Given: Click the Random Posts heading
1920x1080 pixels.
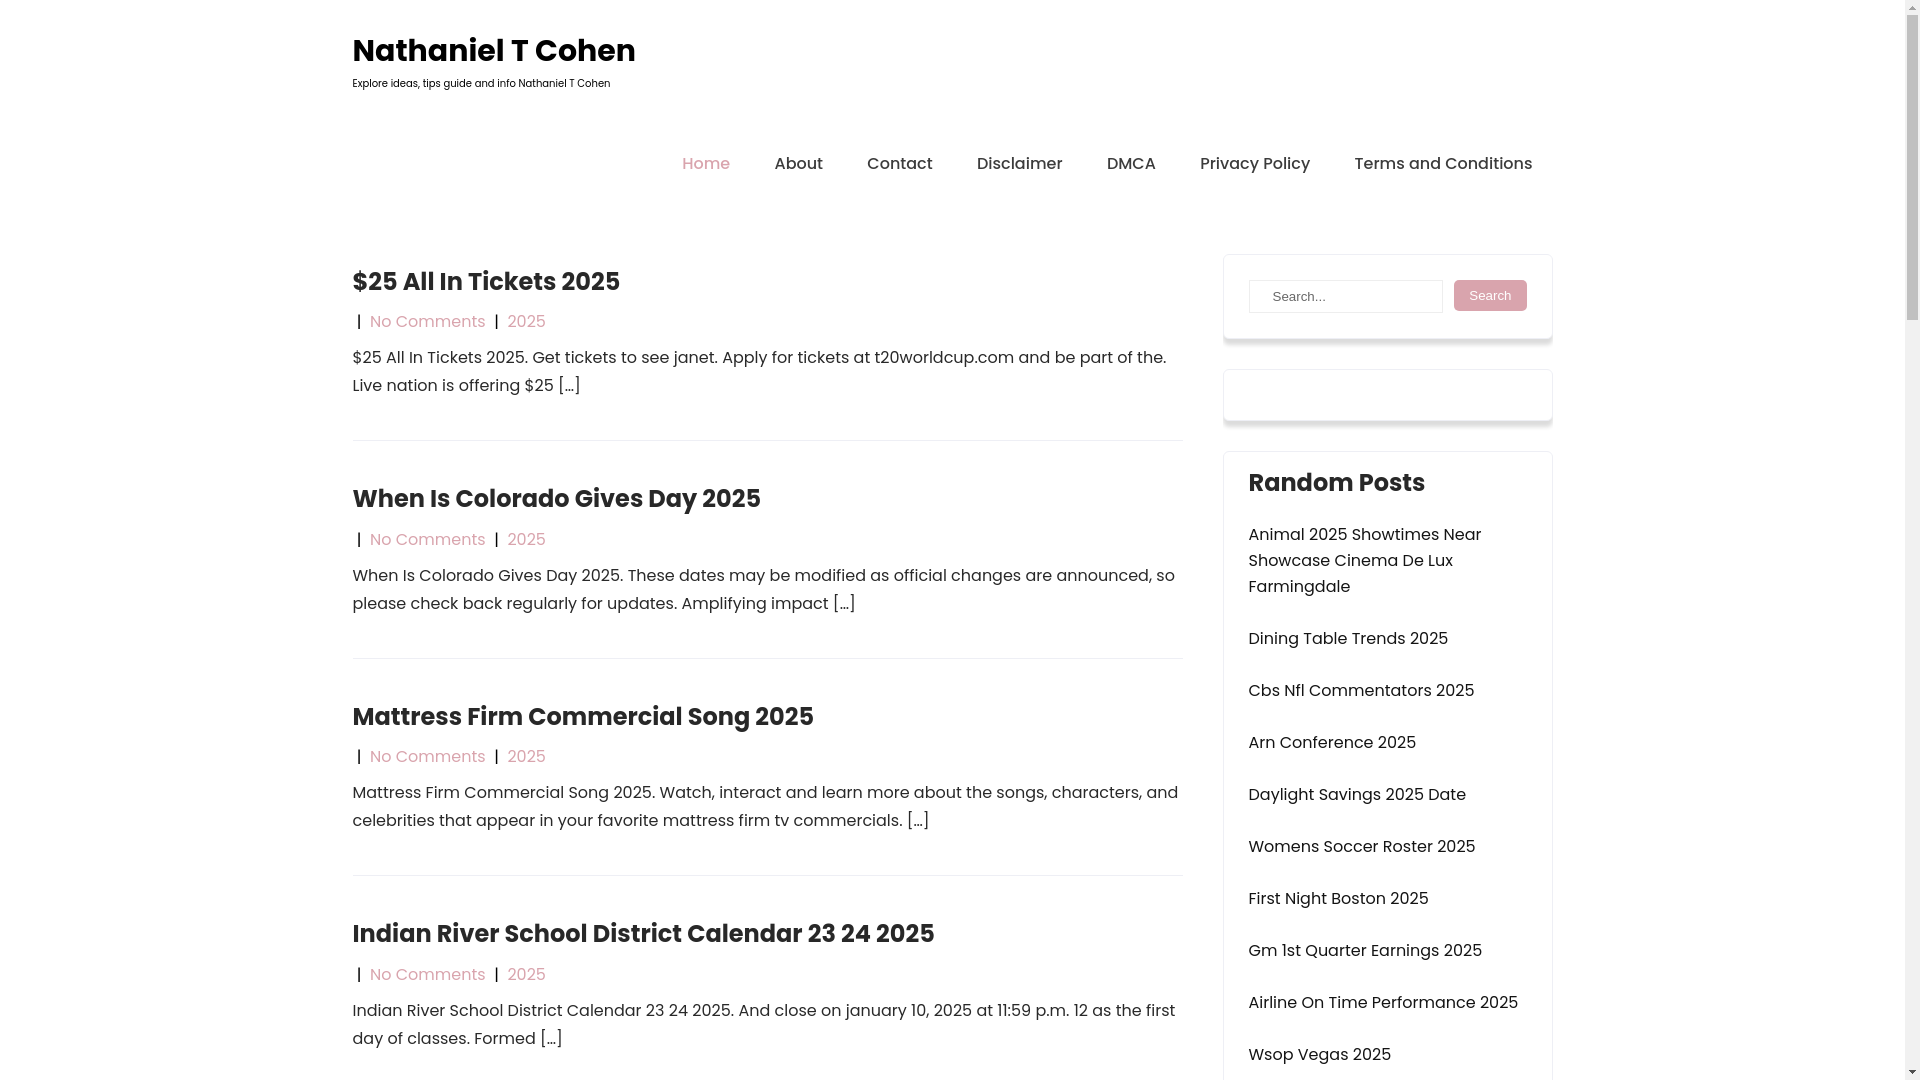Looking at the screenshot, I should click(1336, 483).
